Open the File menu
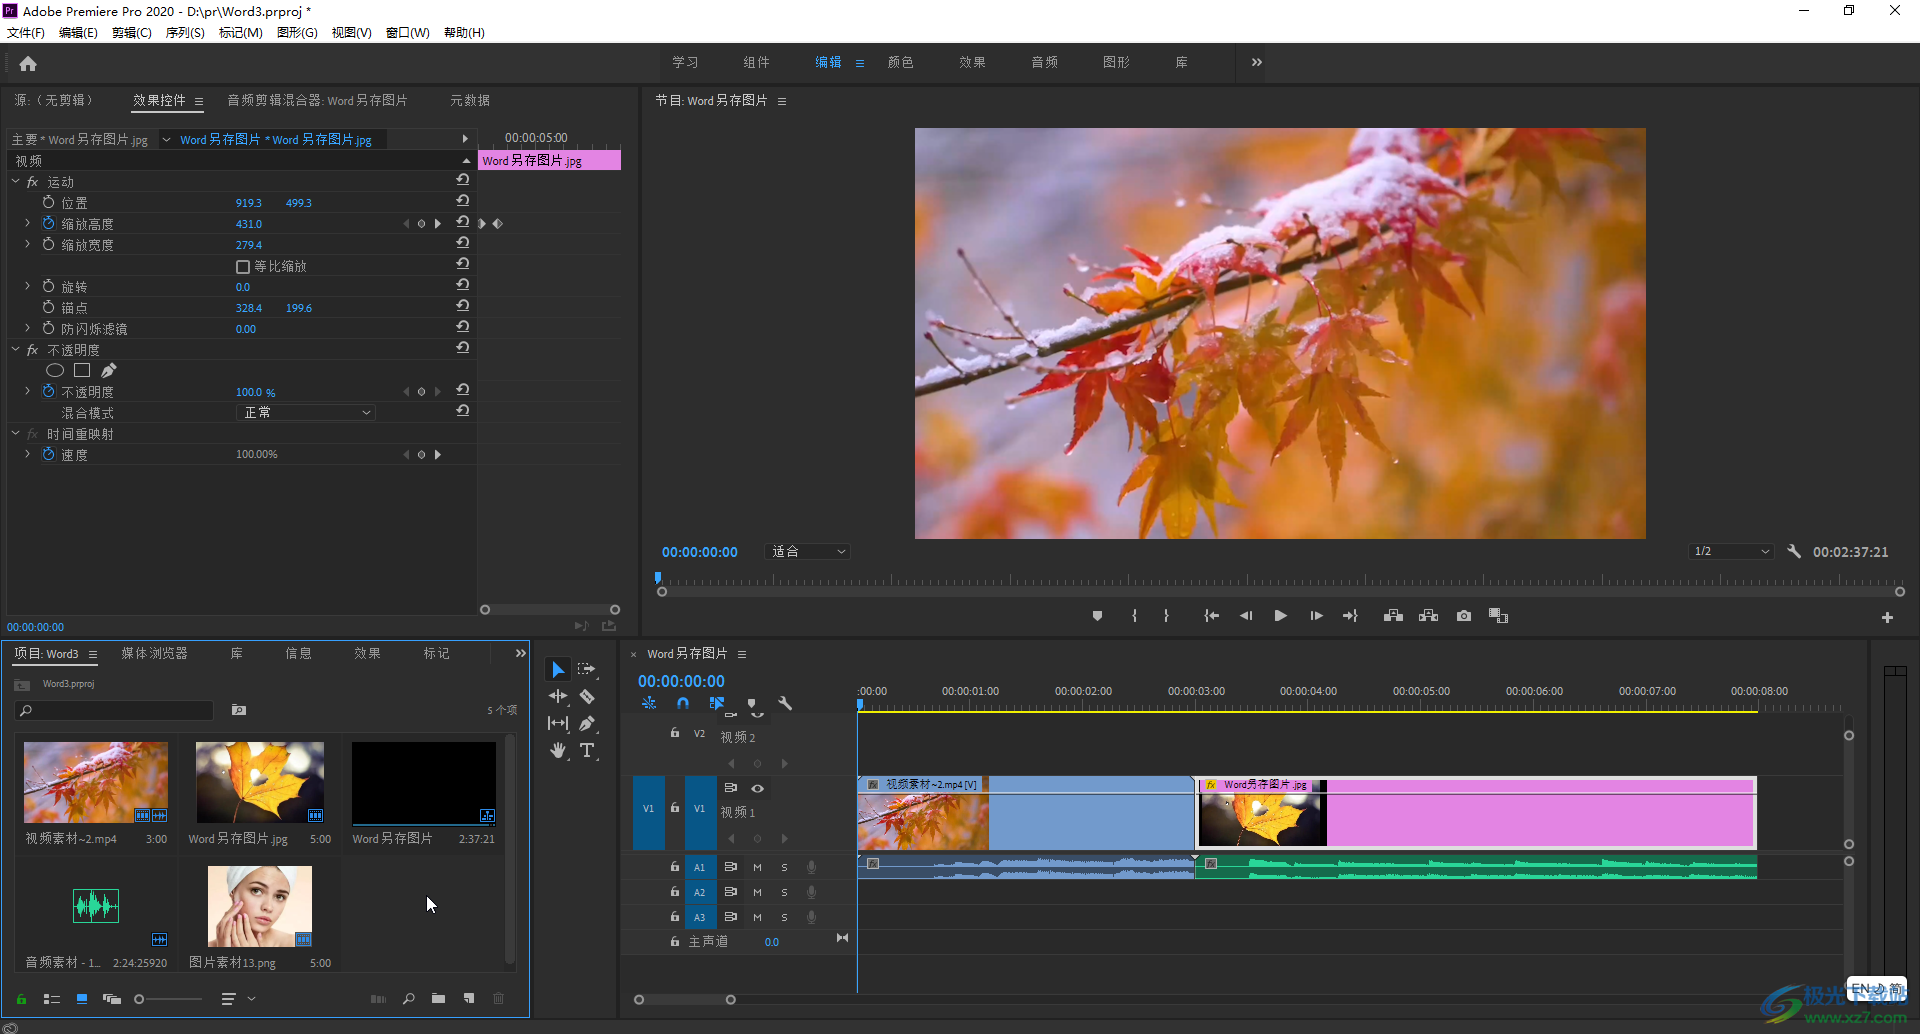Image resolution: width=1920 pixels, height=1034 pixels. tap(26, 33)
